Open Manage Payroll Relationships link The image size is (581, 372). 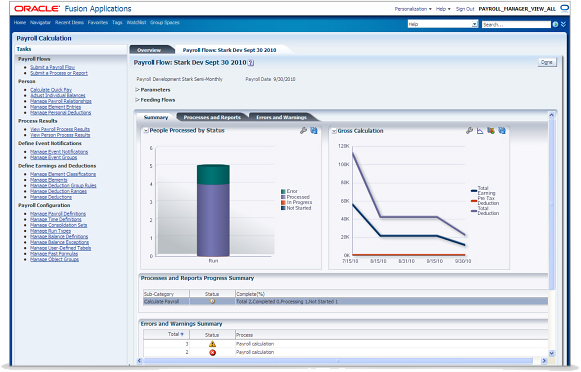coord(61,101)
